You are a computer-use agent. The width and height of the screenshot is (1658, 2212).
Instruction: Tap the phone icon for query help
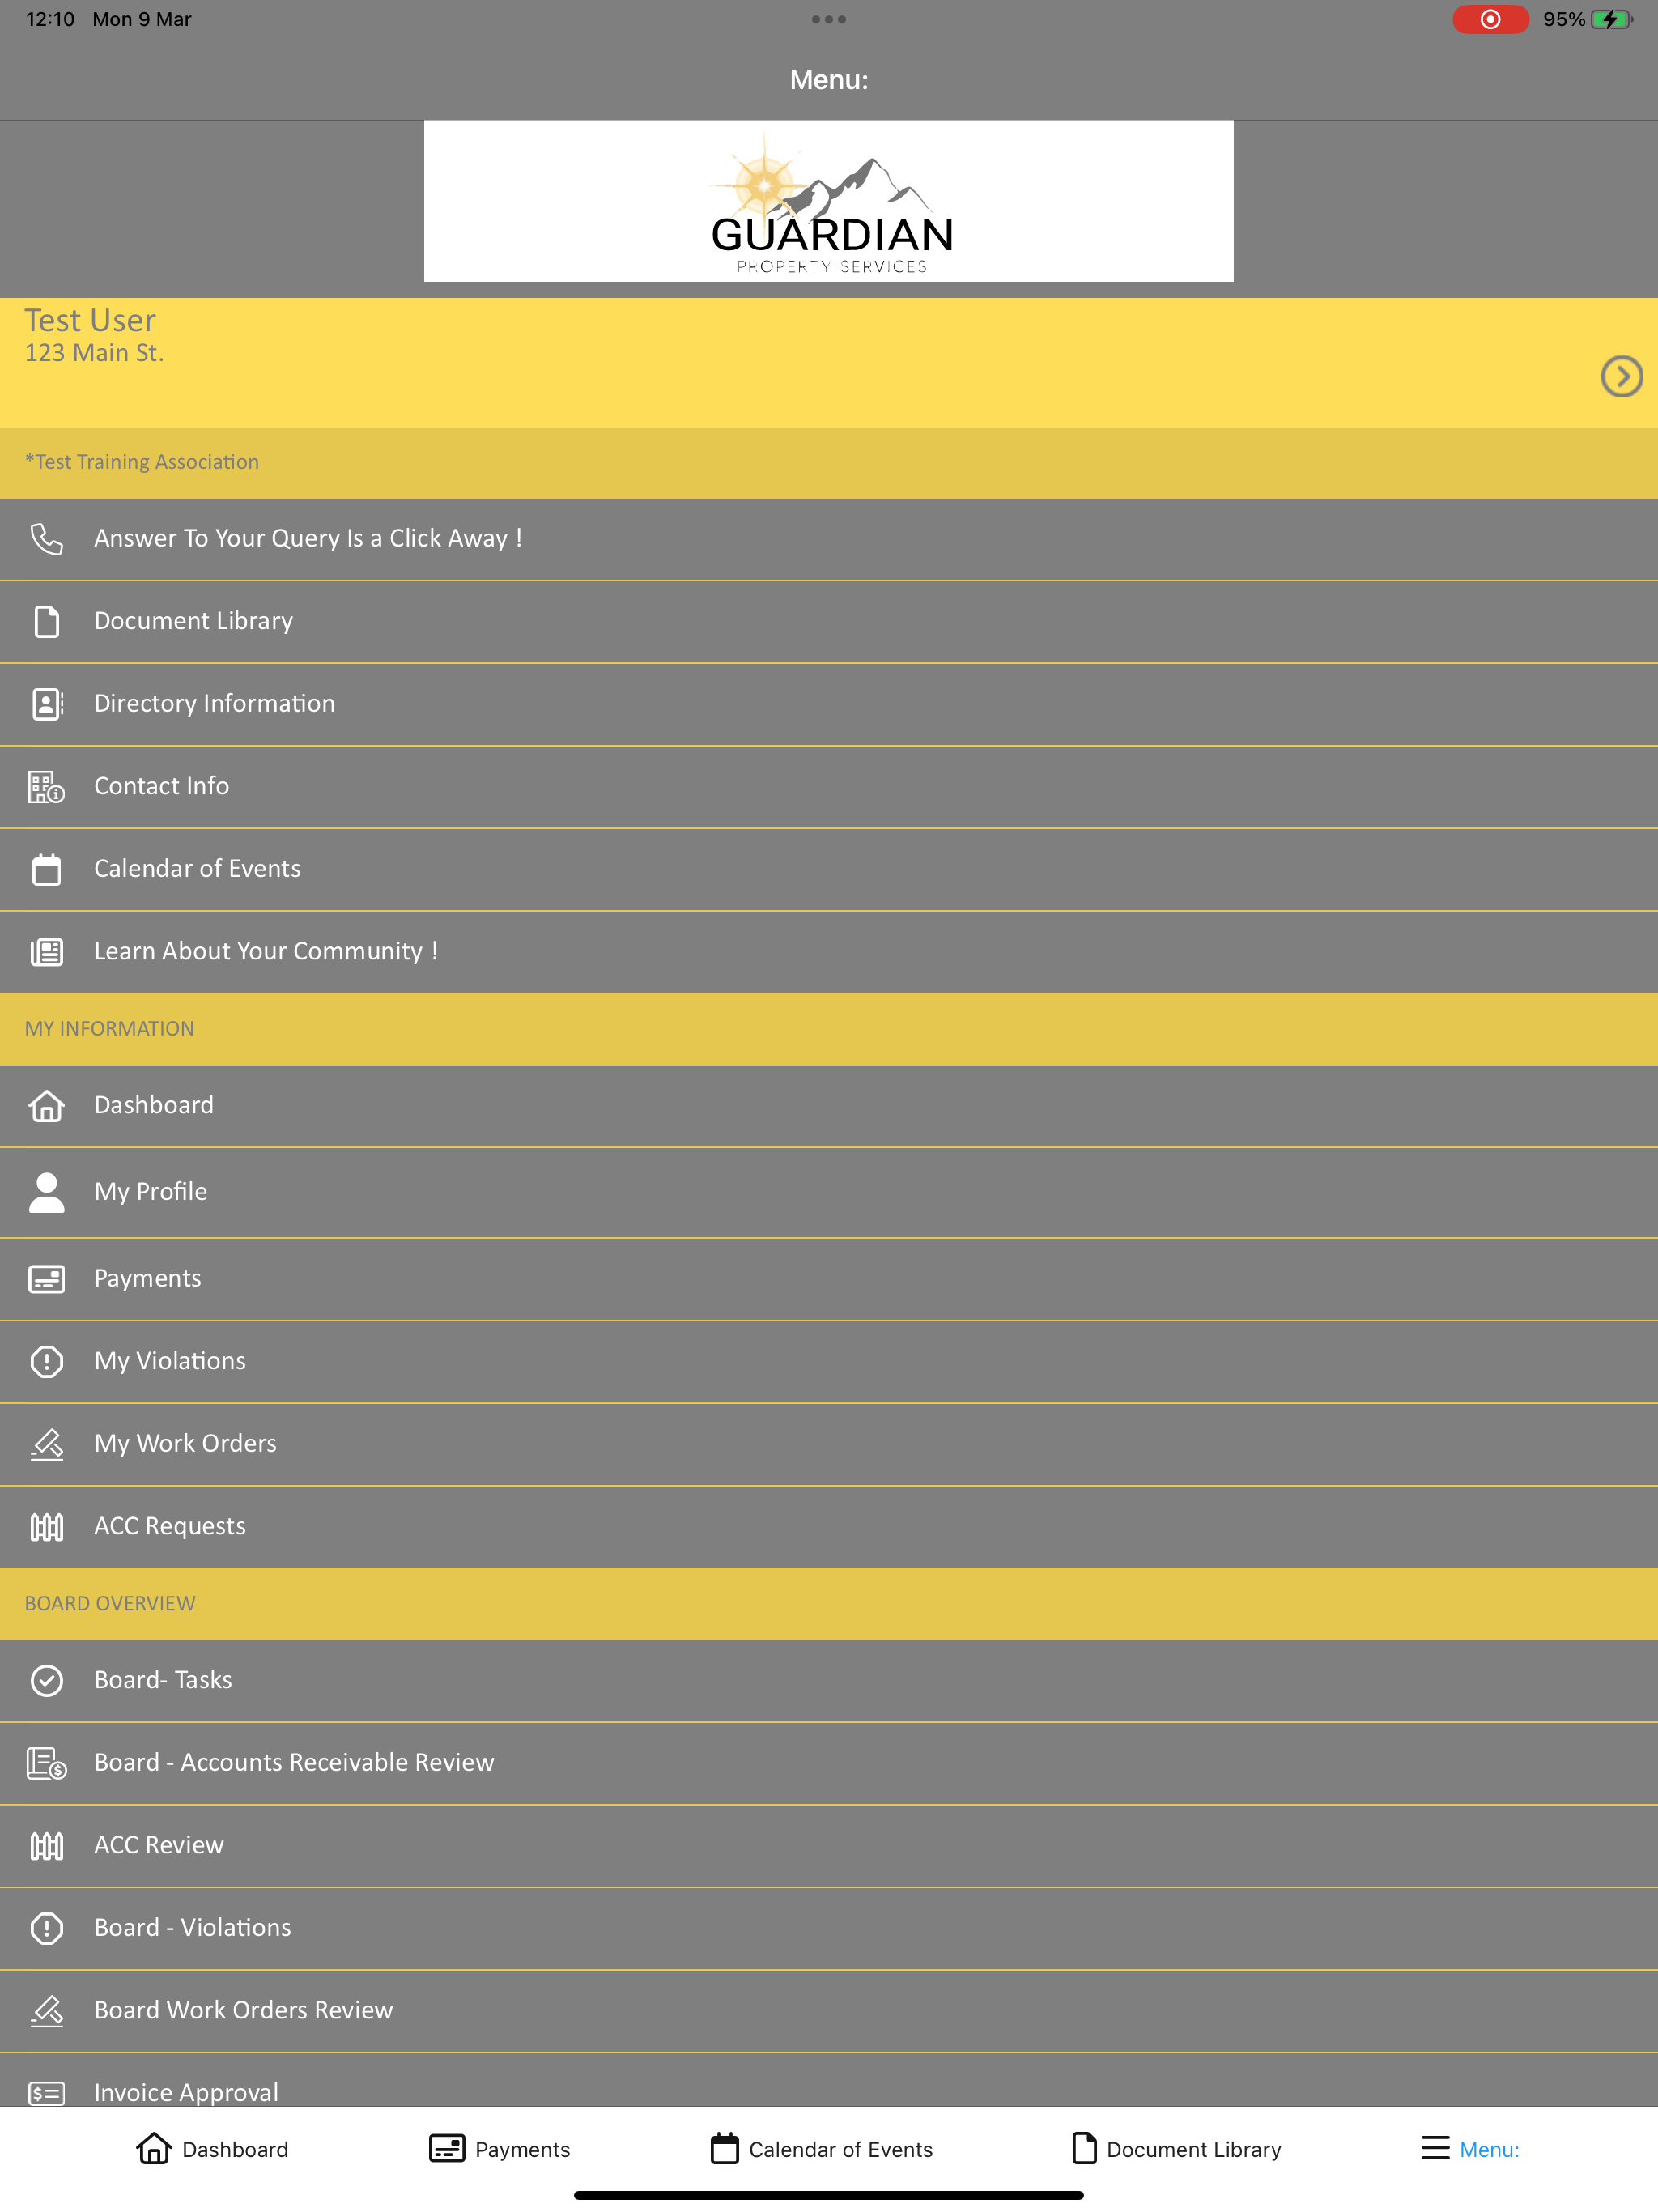tap(46, 539)
